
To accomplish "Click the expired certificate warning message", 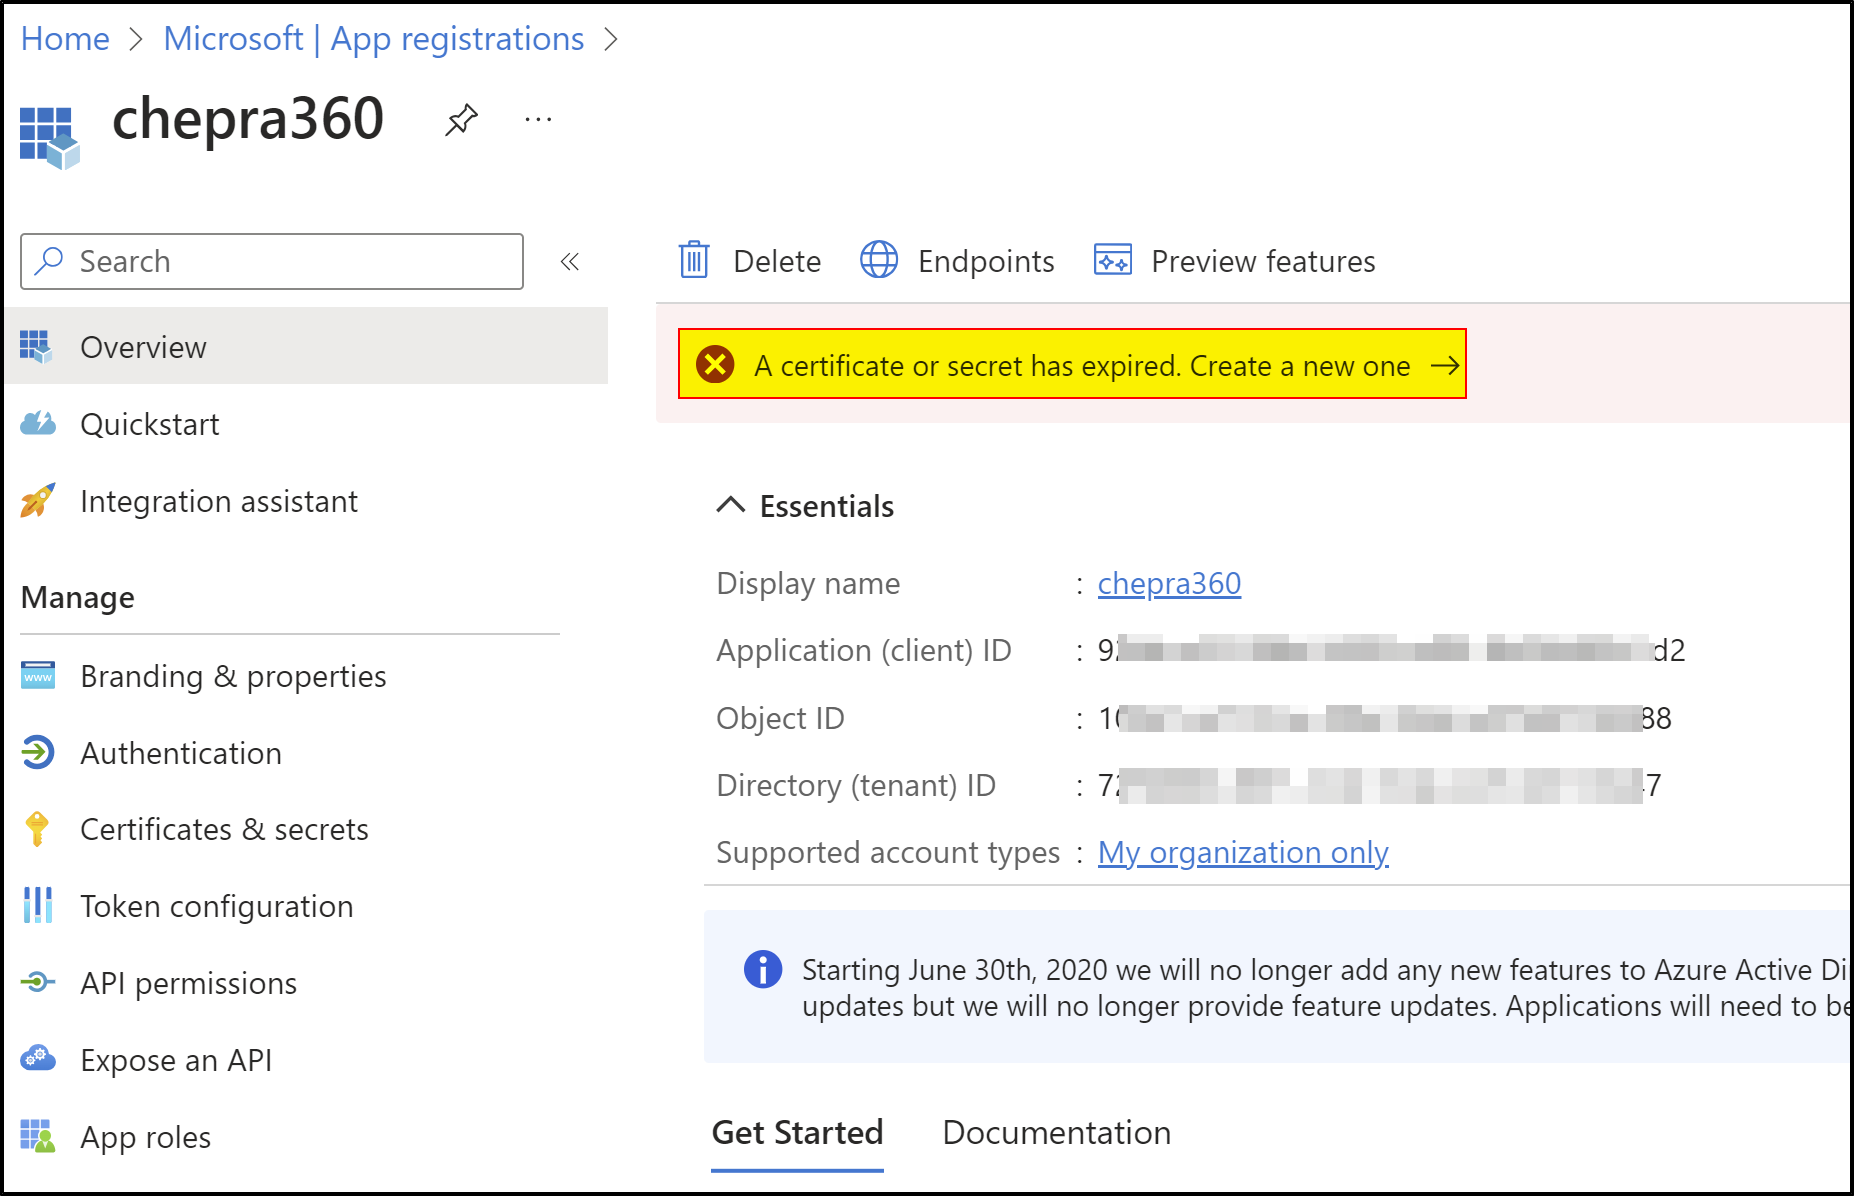I will [1082, 366].
